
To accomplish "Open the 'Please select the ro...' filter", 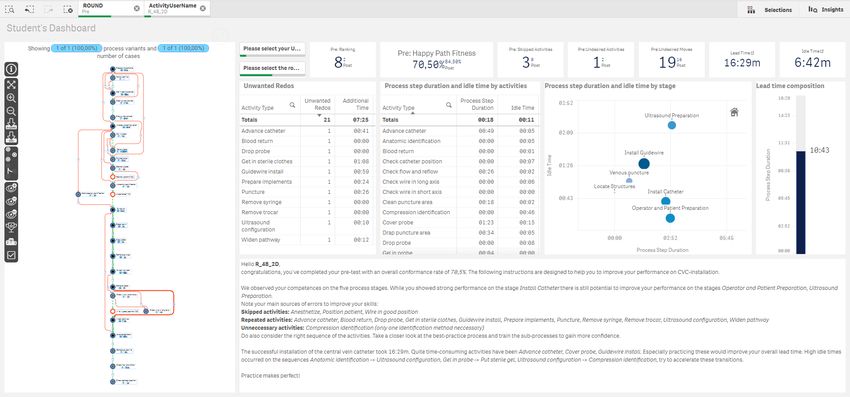I will click(272, 69).
